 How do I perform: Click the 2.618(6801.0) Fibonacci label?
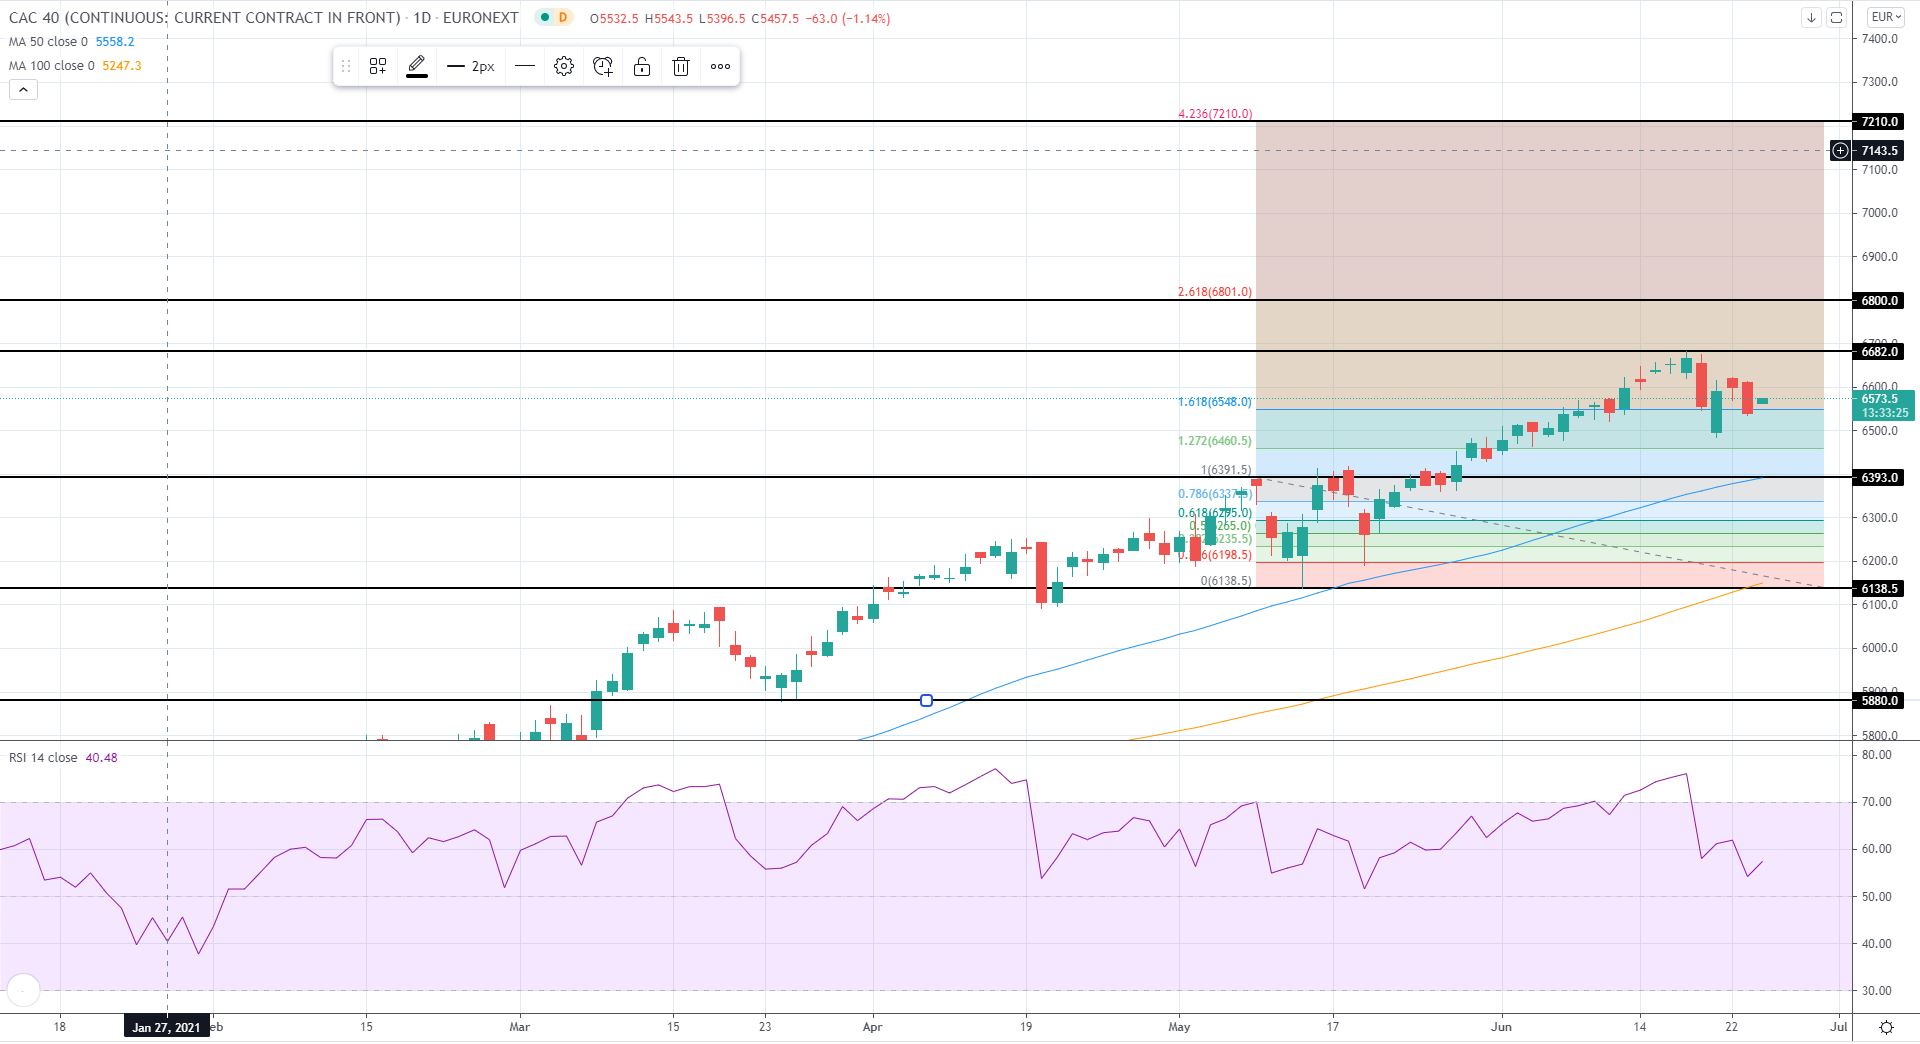coord(1215,292)
